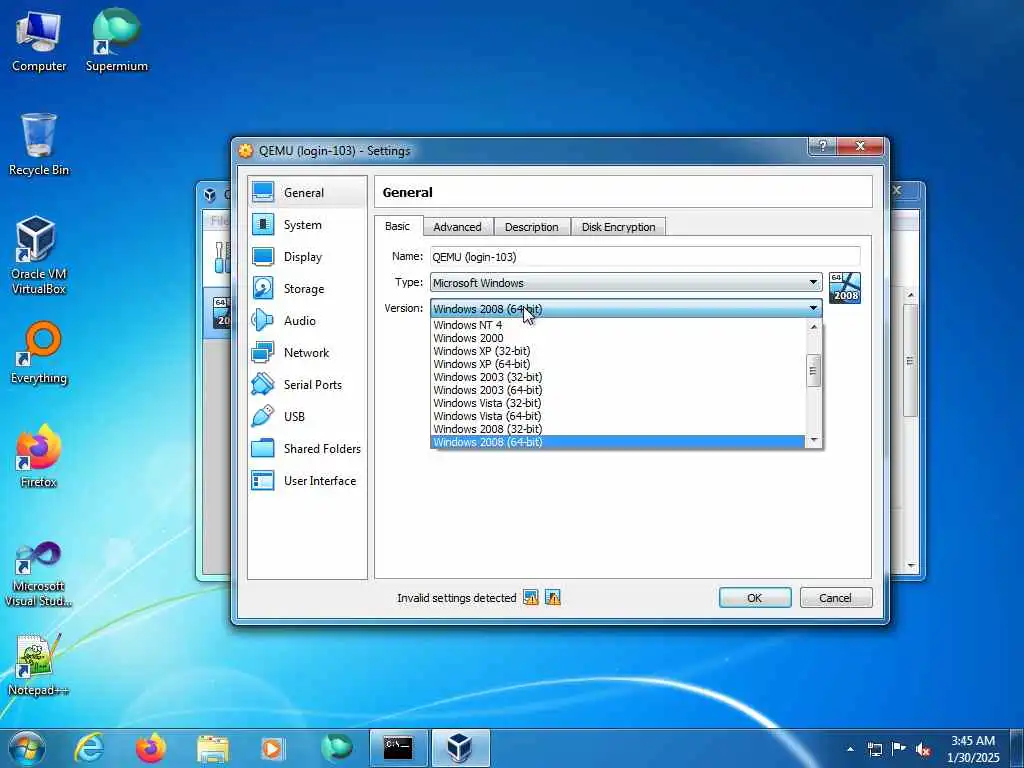Choose Windows XP (32-bit) version

[x=617, y=351]
